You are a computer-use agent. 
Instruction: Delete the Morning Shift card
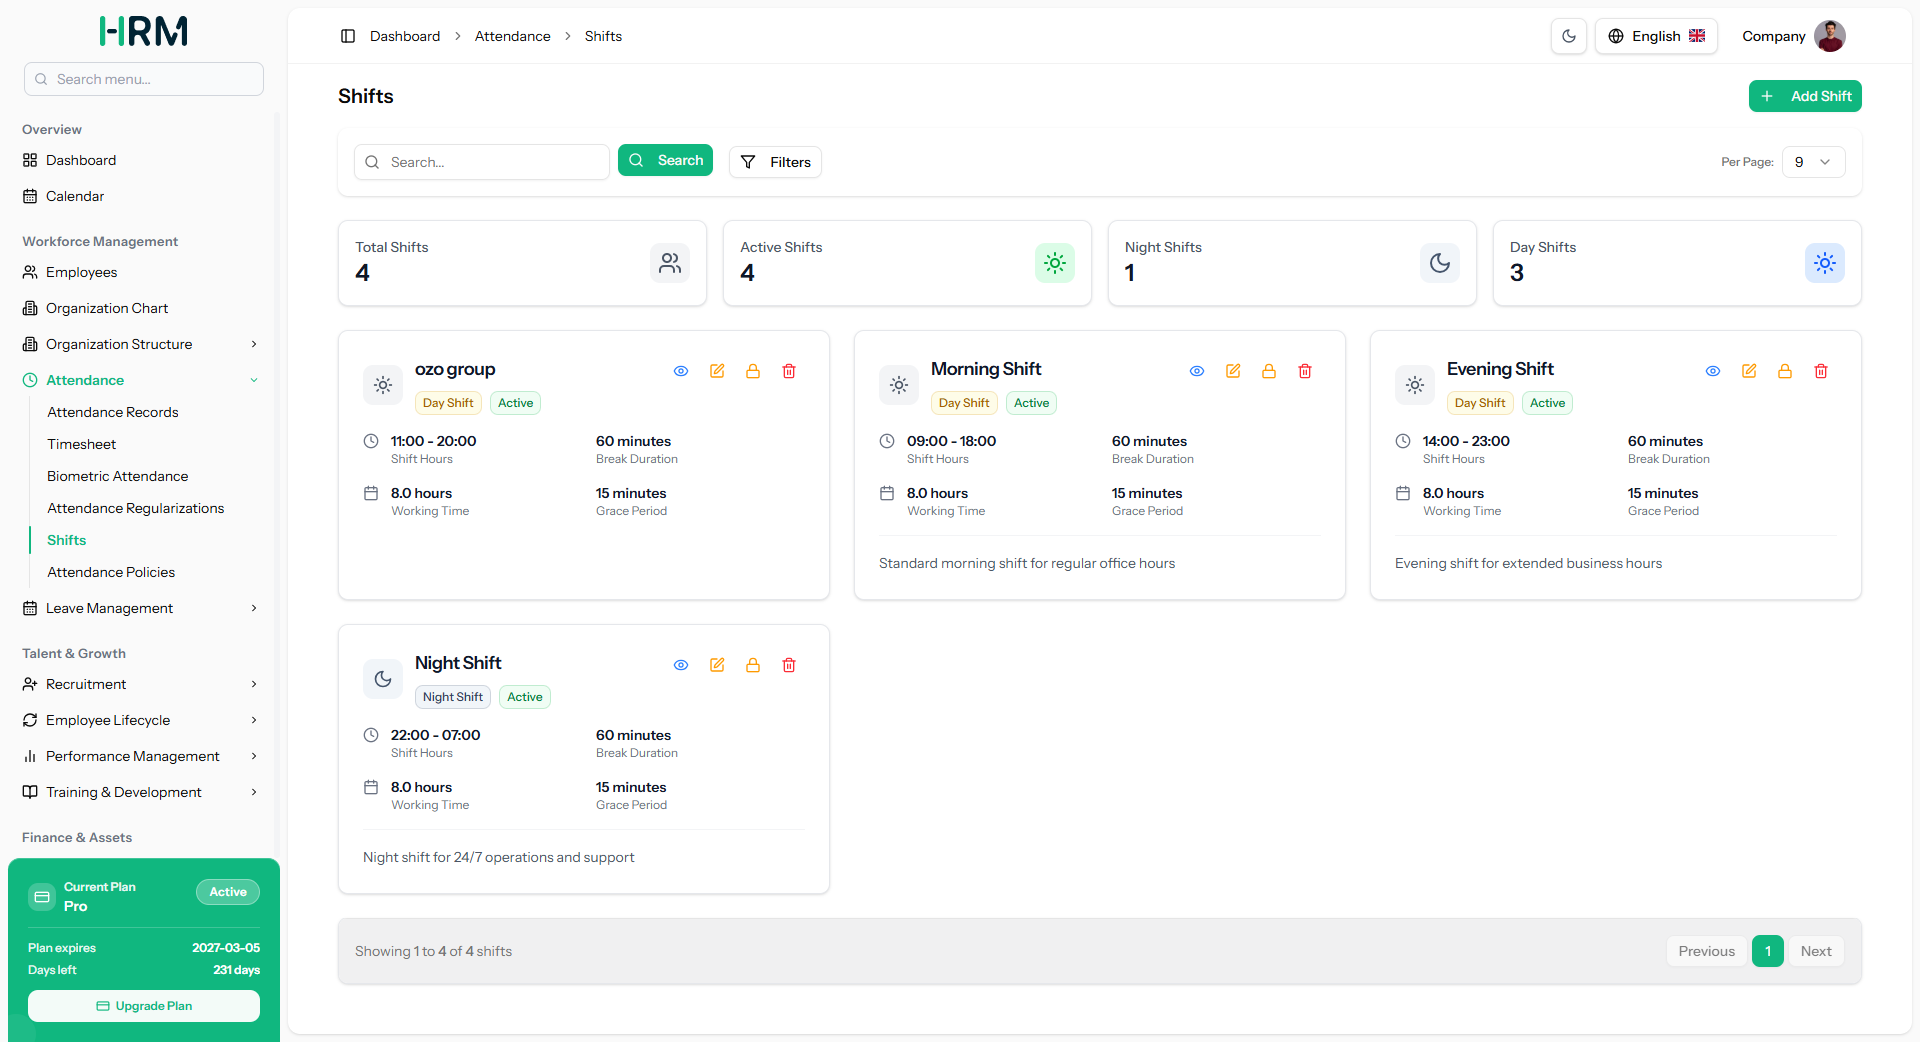pos(1305,371)
